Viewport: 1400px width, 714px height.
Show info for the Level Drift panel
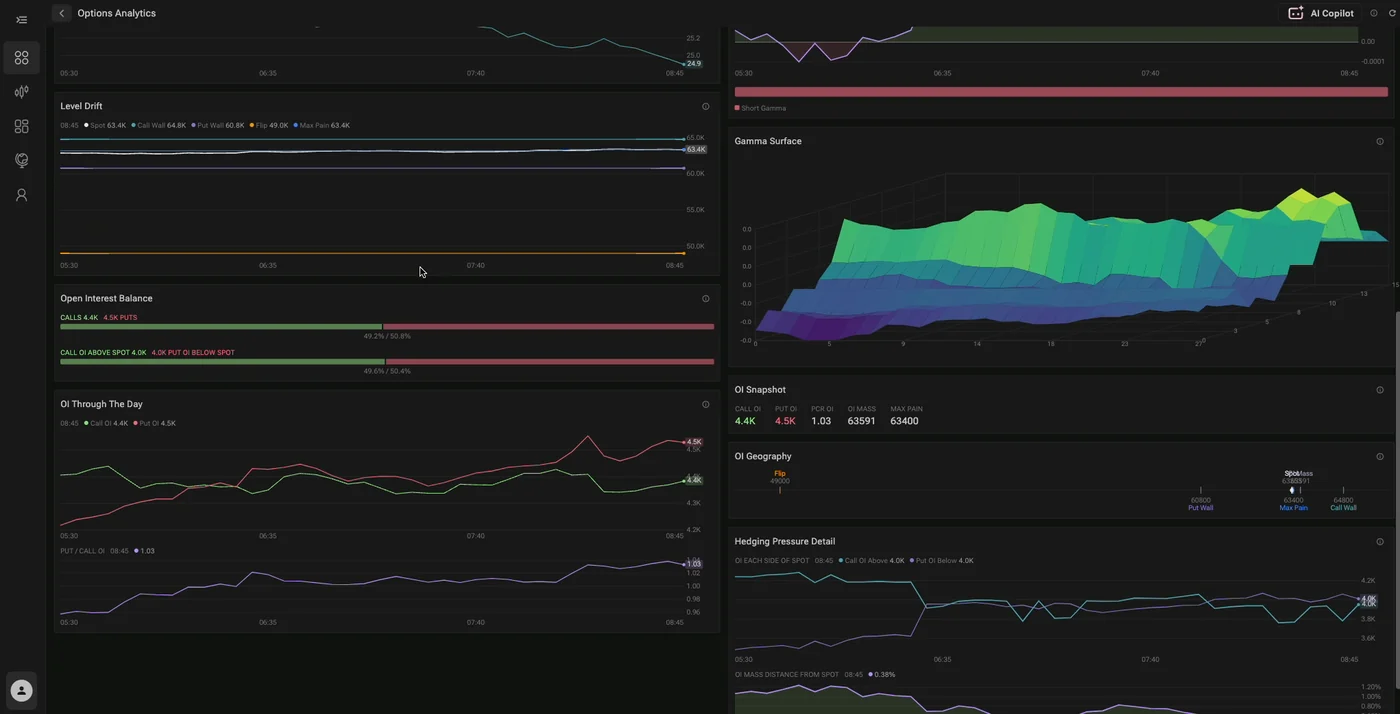point(705,106)
